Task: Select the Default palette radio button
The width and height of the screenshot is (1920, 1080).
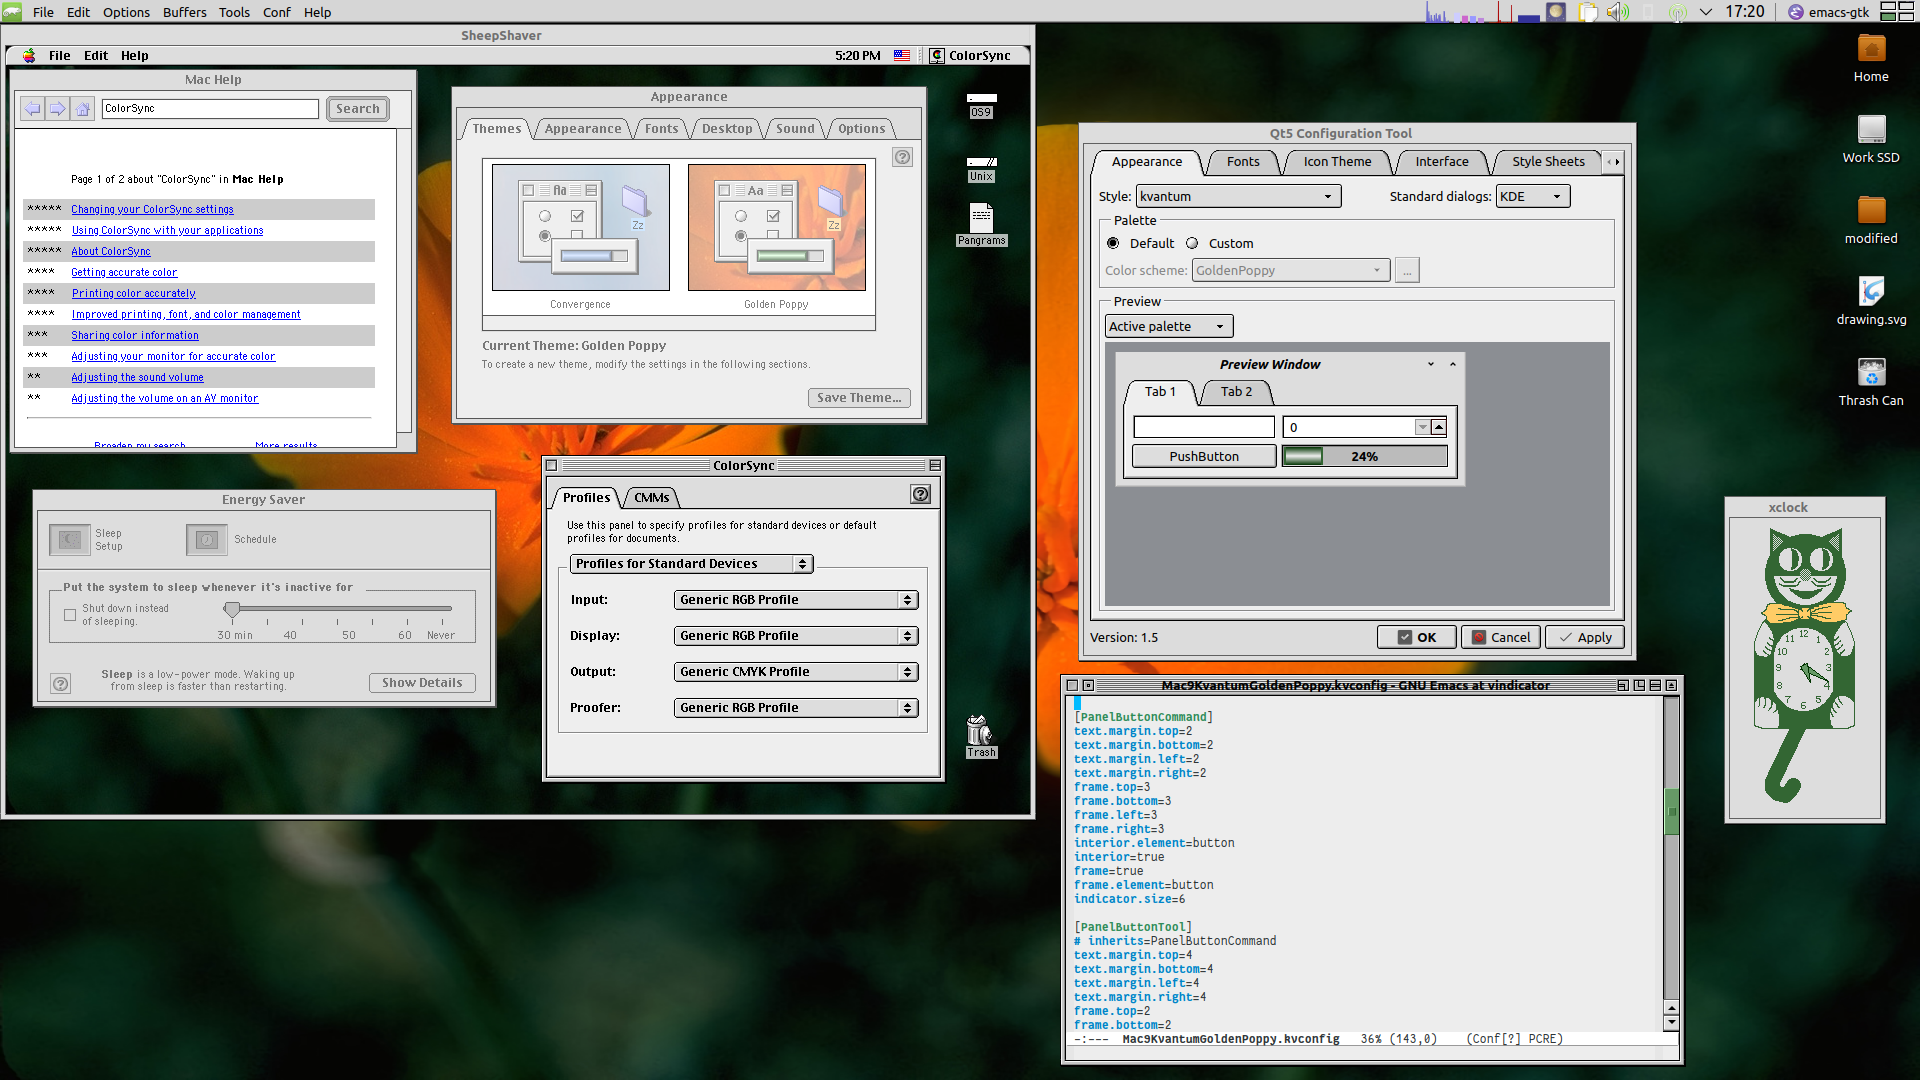Action: pos(1113,243)
